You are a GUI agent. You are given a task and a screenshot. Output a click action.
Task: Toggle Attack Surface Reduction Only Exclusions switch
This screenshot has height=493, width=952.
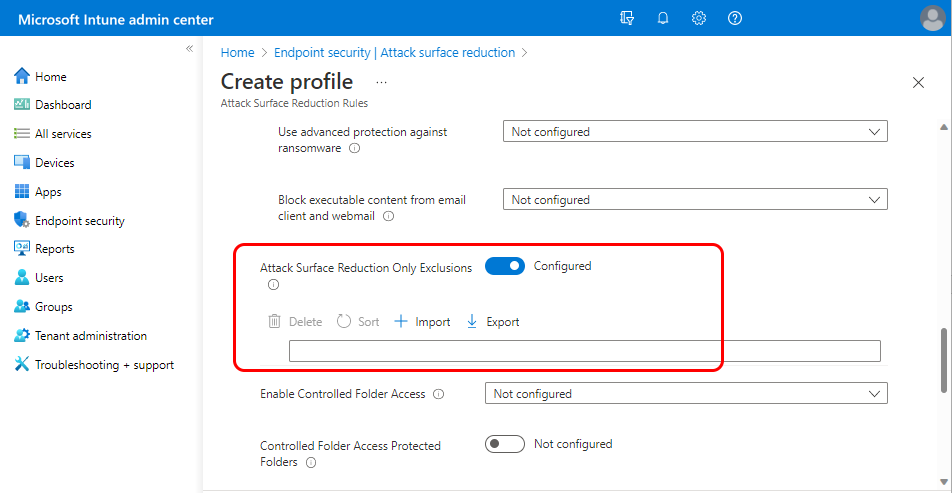click(505, 266)
